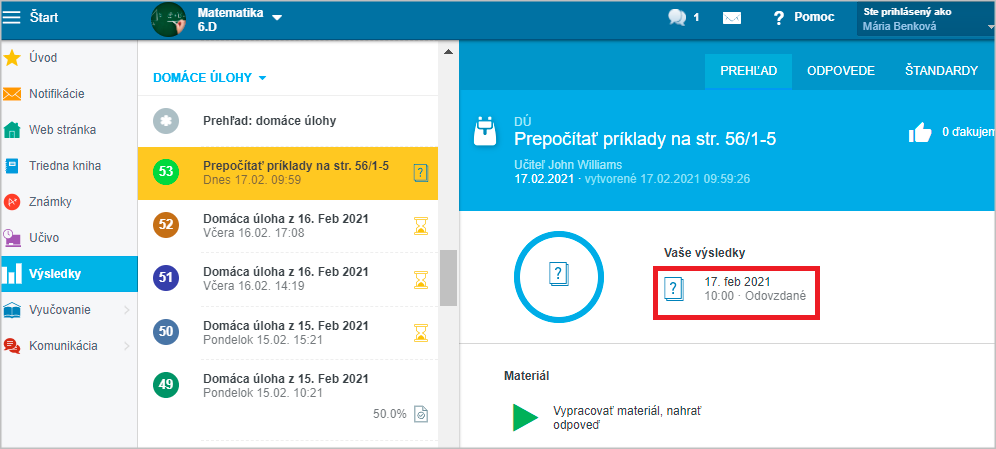Expand the Vyučovanie submenu arrow
The height and width of the screenshot is (449, 996).
tap(126, 311)
